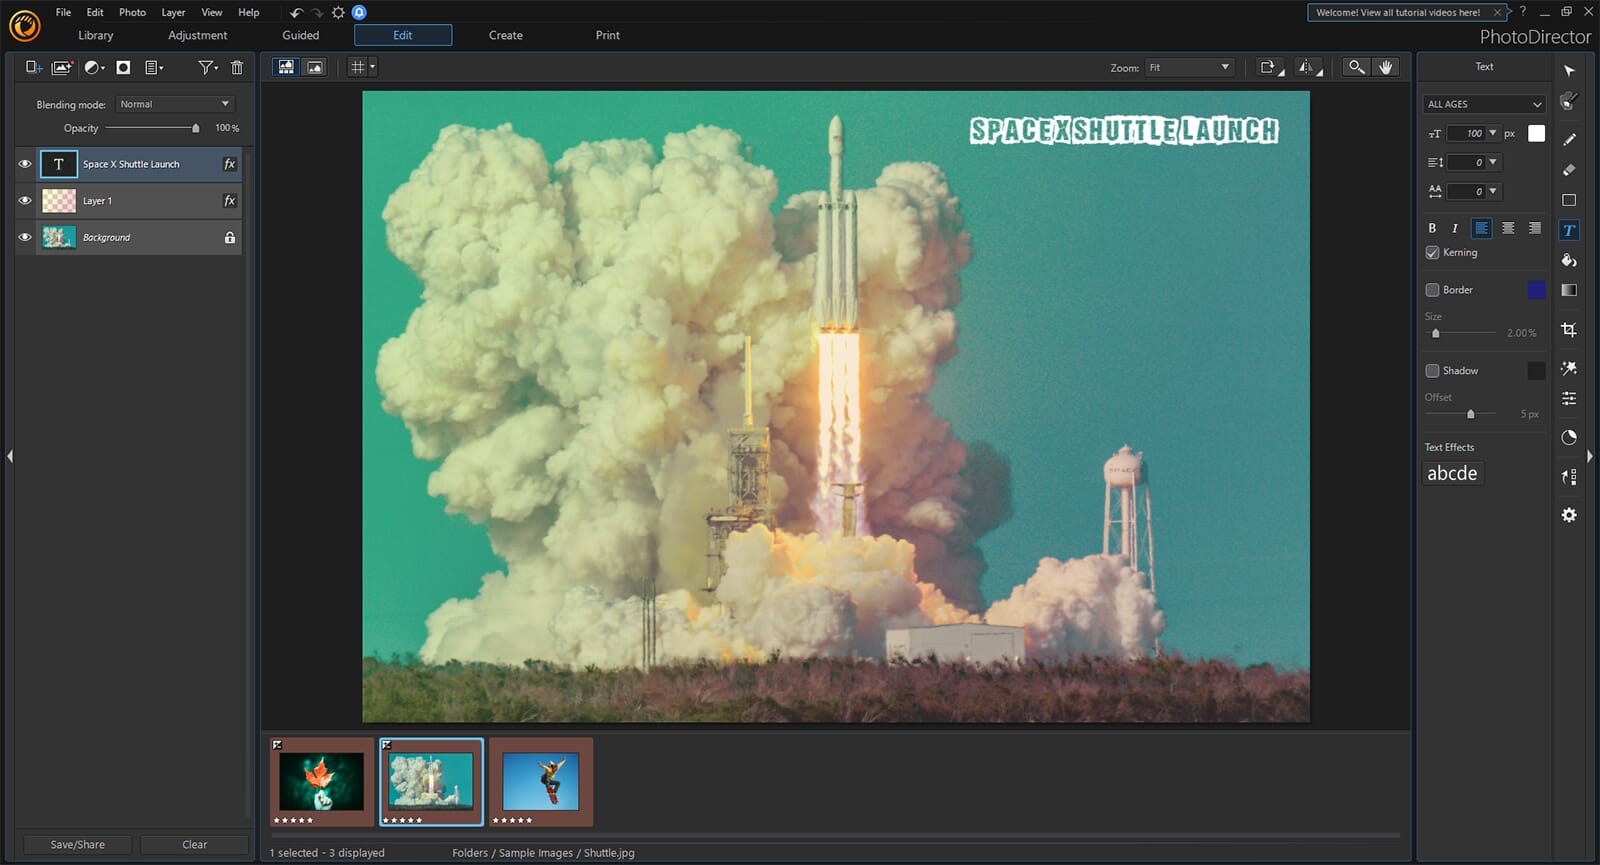The image size is (1600, 865).
Task: Select the pen brush tool
Action: click(x=1569, y=139)
